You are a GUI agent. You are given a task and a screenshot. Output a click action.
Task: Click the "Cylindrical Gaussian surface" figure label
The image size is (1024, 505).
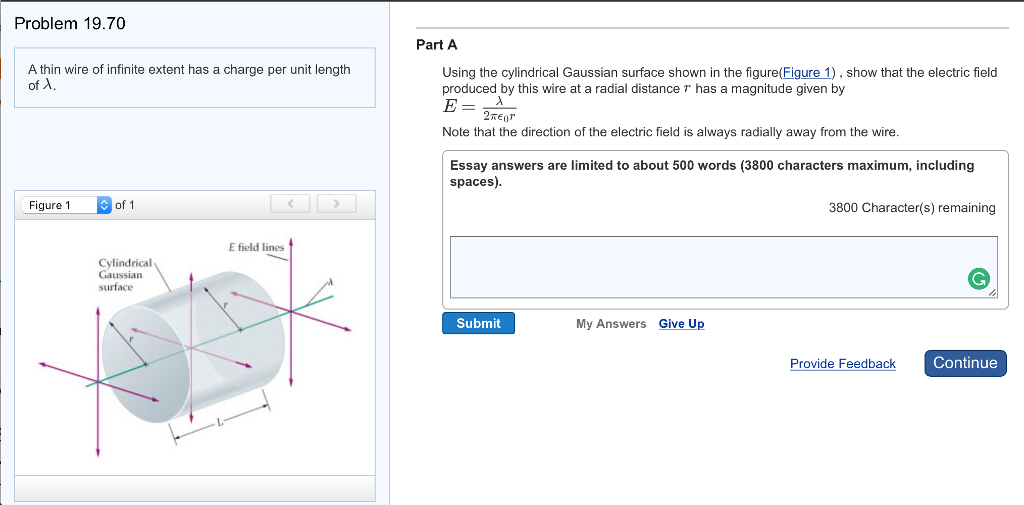[x=120, y=275]
